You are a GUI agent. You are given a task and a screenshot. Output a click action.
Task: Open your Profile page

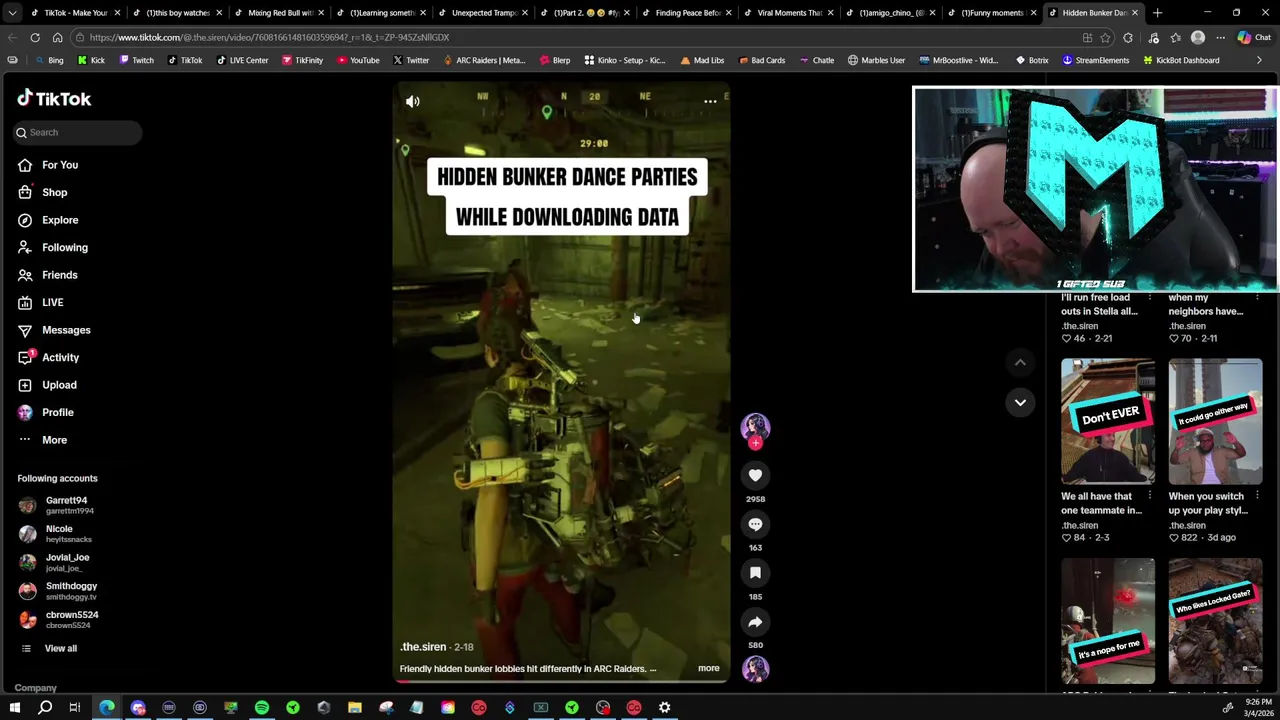(57, 412)
